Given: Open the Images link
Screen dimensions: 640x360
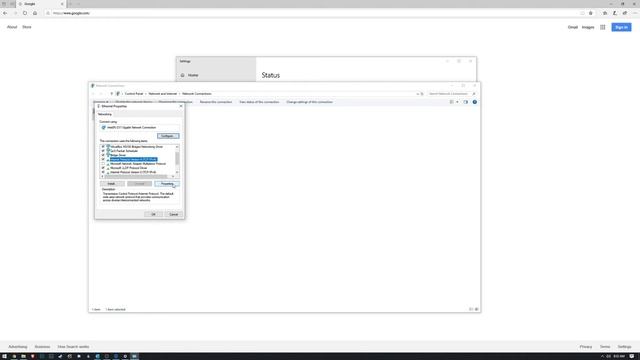Looking at the screenshot, I should (588, 27).
